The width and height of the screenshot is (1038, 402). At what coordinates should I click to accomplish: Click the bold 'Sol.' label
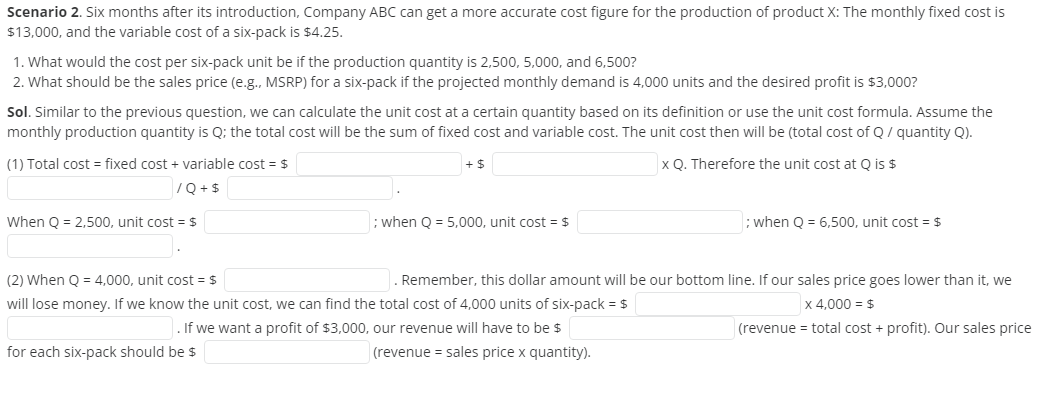point(18,112)
